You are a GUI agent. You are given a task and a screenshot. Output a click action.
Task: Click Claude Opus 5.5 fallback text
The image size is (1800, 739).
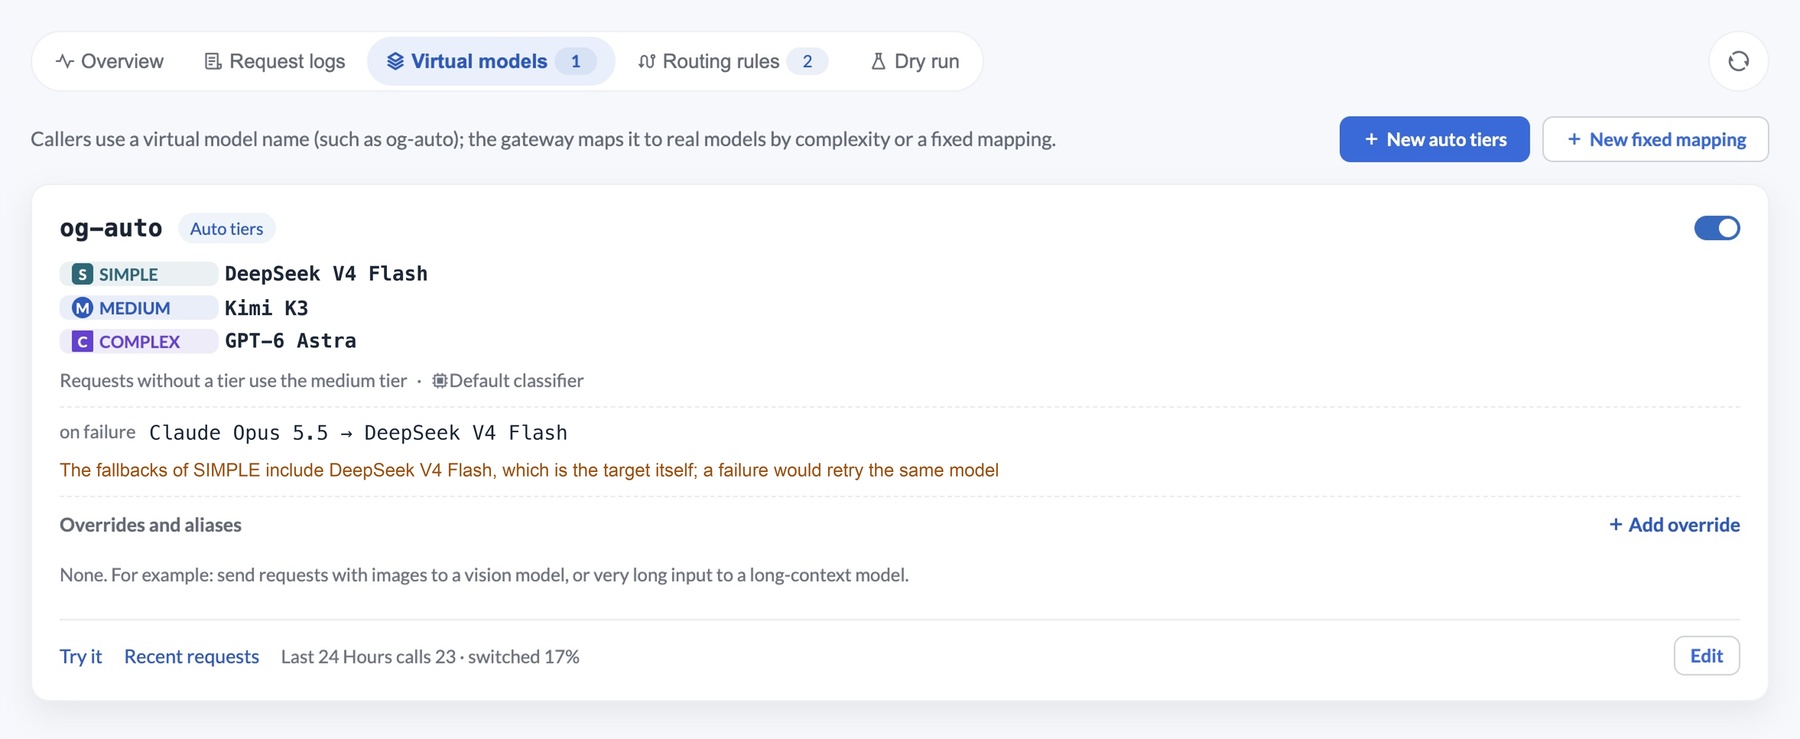pyautogui.click(x=239, y=433)
